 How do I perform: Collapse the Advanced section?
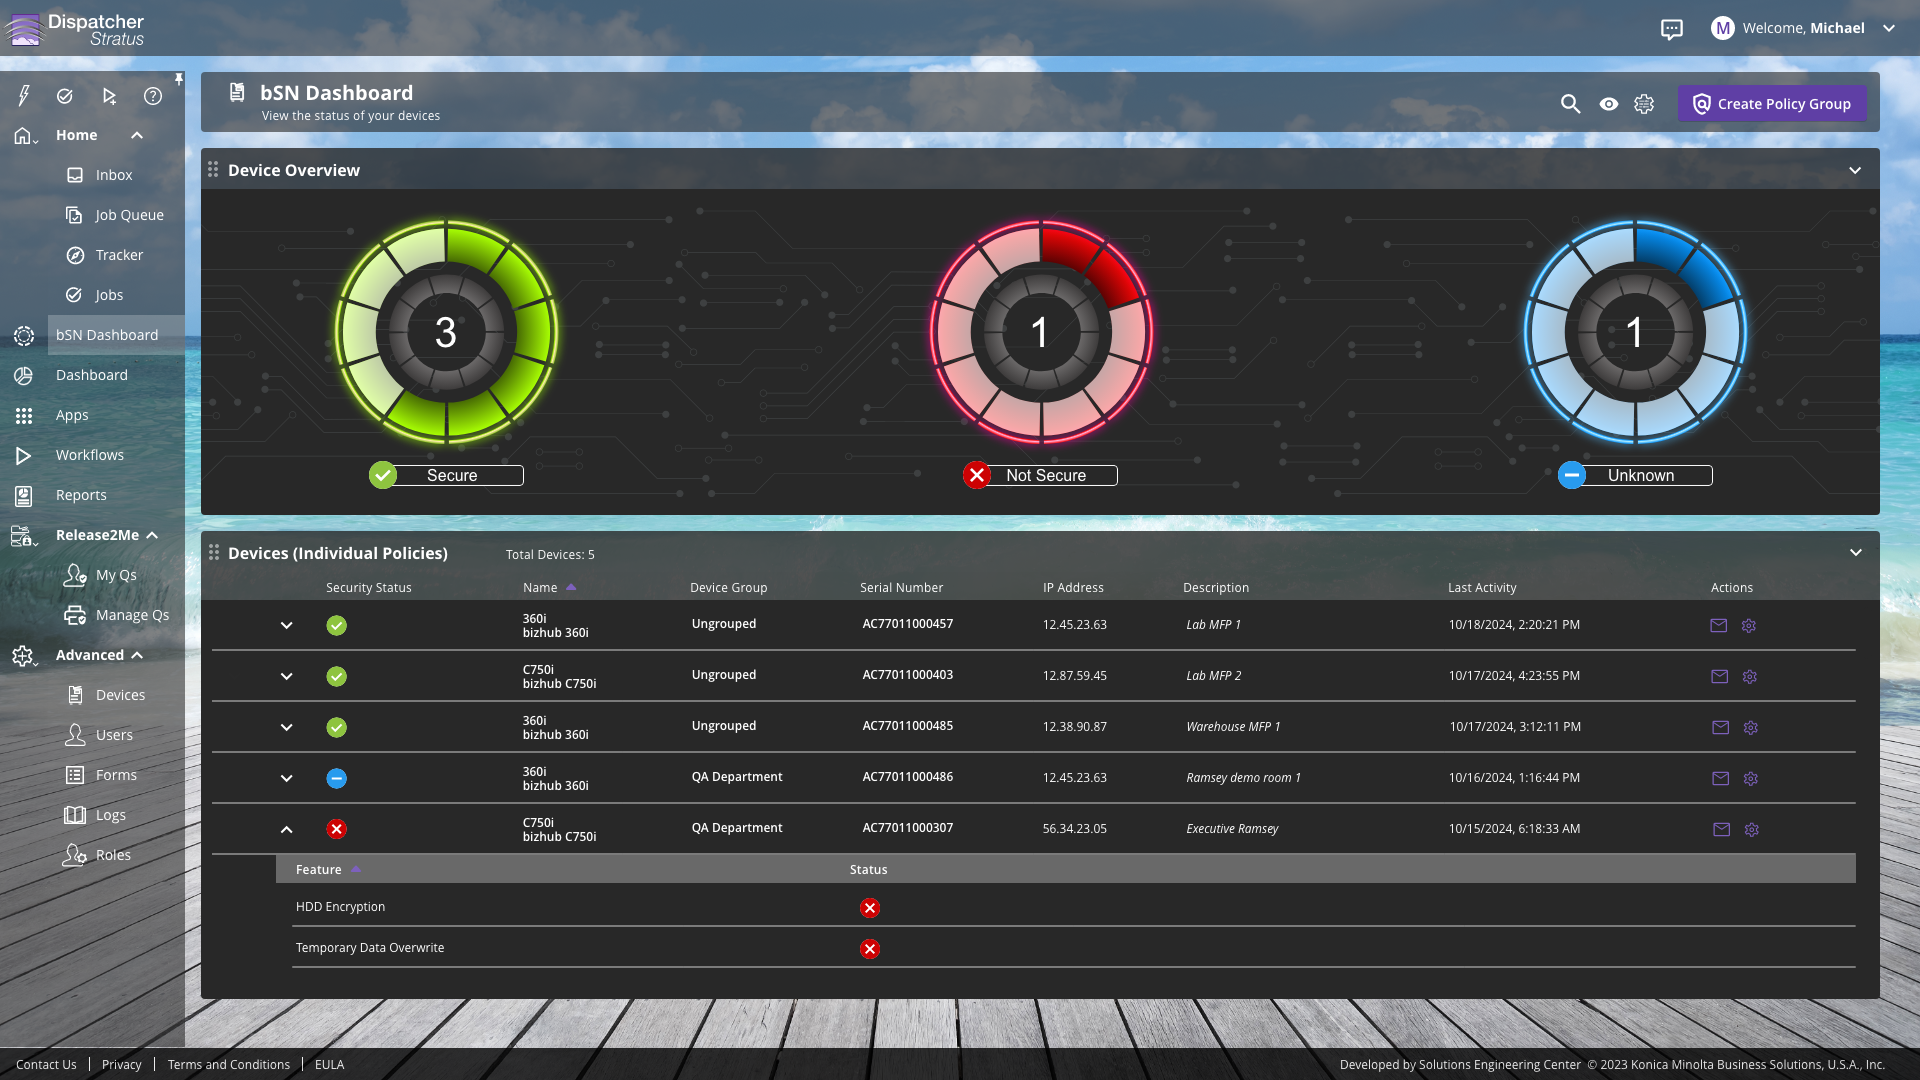(137, 655)
